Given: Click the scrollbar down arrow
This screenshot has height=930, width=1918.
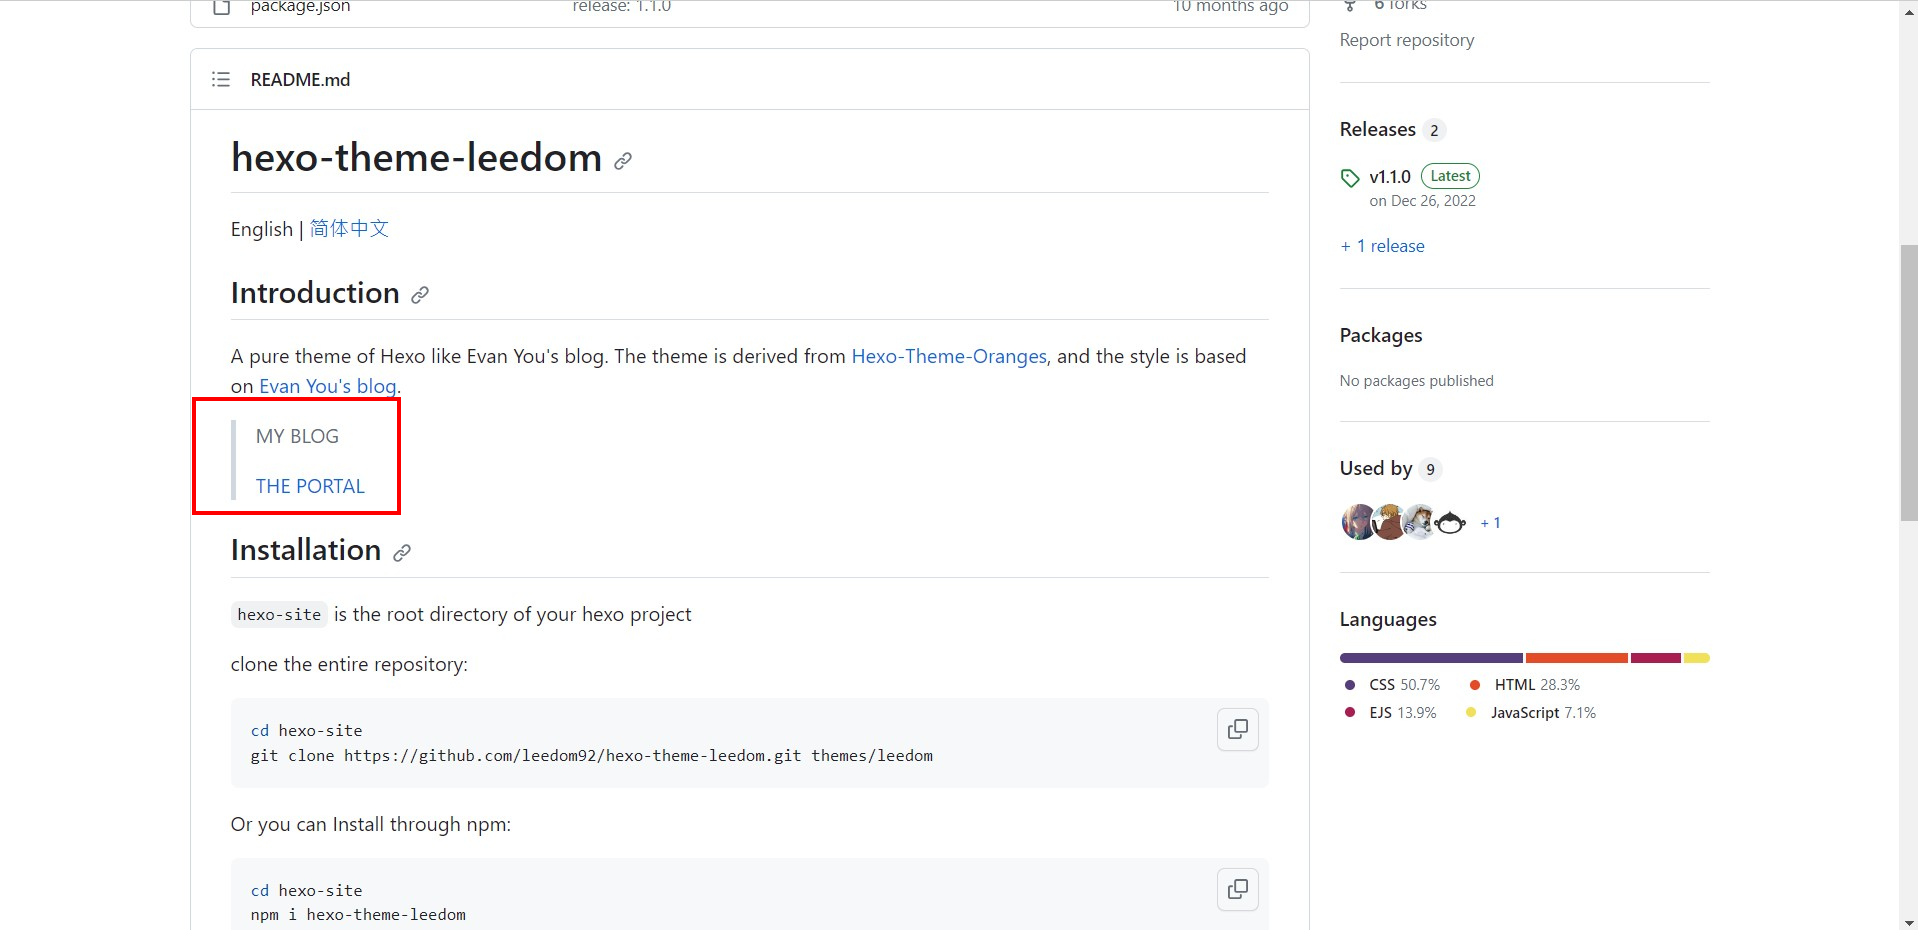Looking at the screenshot, I should click(1909, 922).
